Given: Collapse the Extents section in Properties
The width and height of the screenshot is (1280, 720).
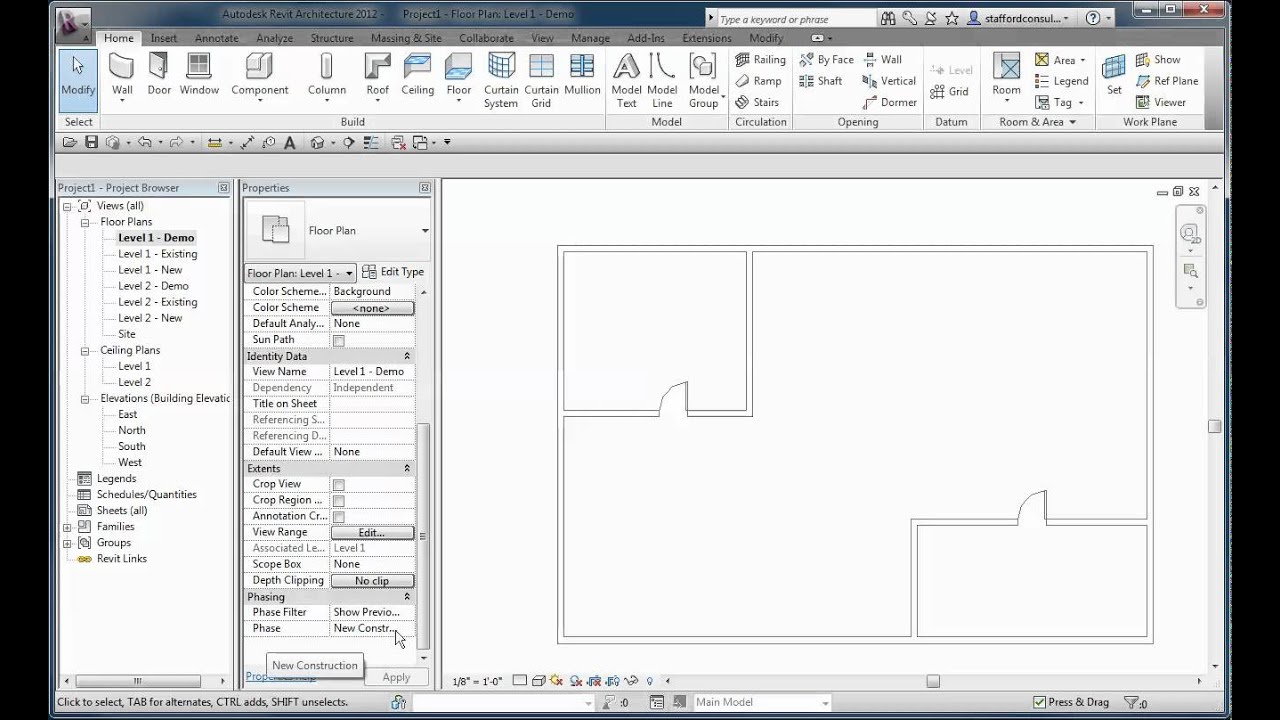Looking at the screenshot, I should (x=407, y=468).
